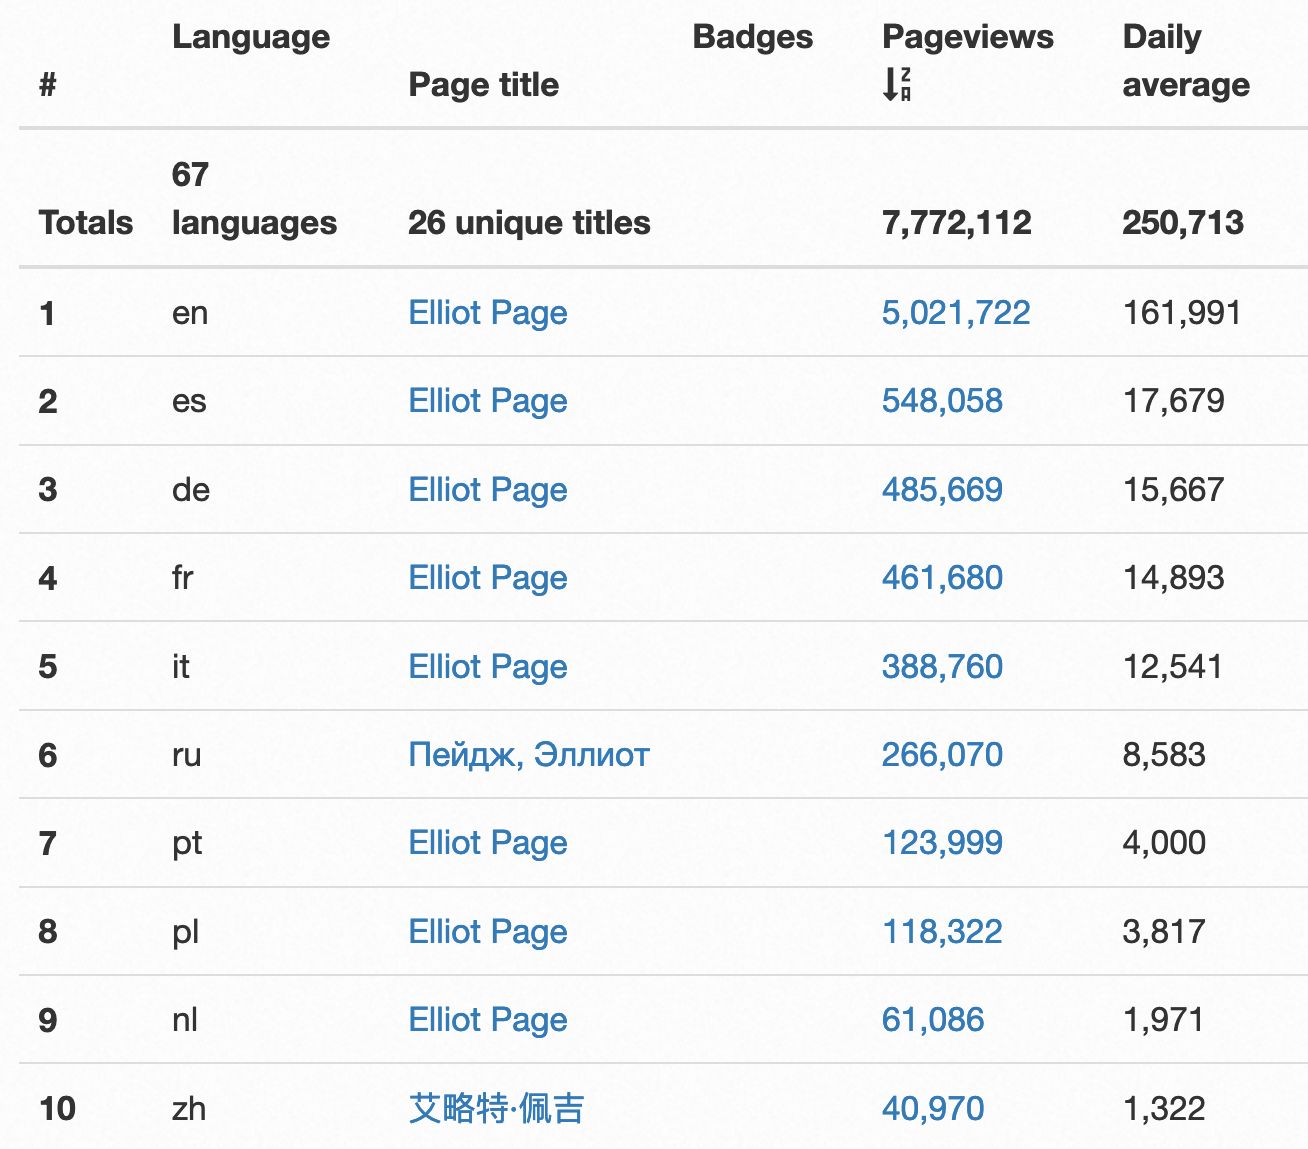Click the nl language code cell

click(185, 1020)
